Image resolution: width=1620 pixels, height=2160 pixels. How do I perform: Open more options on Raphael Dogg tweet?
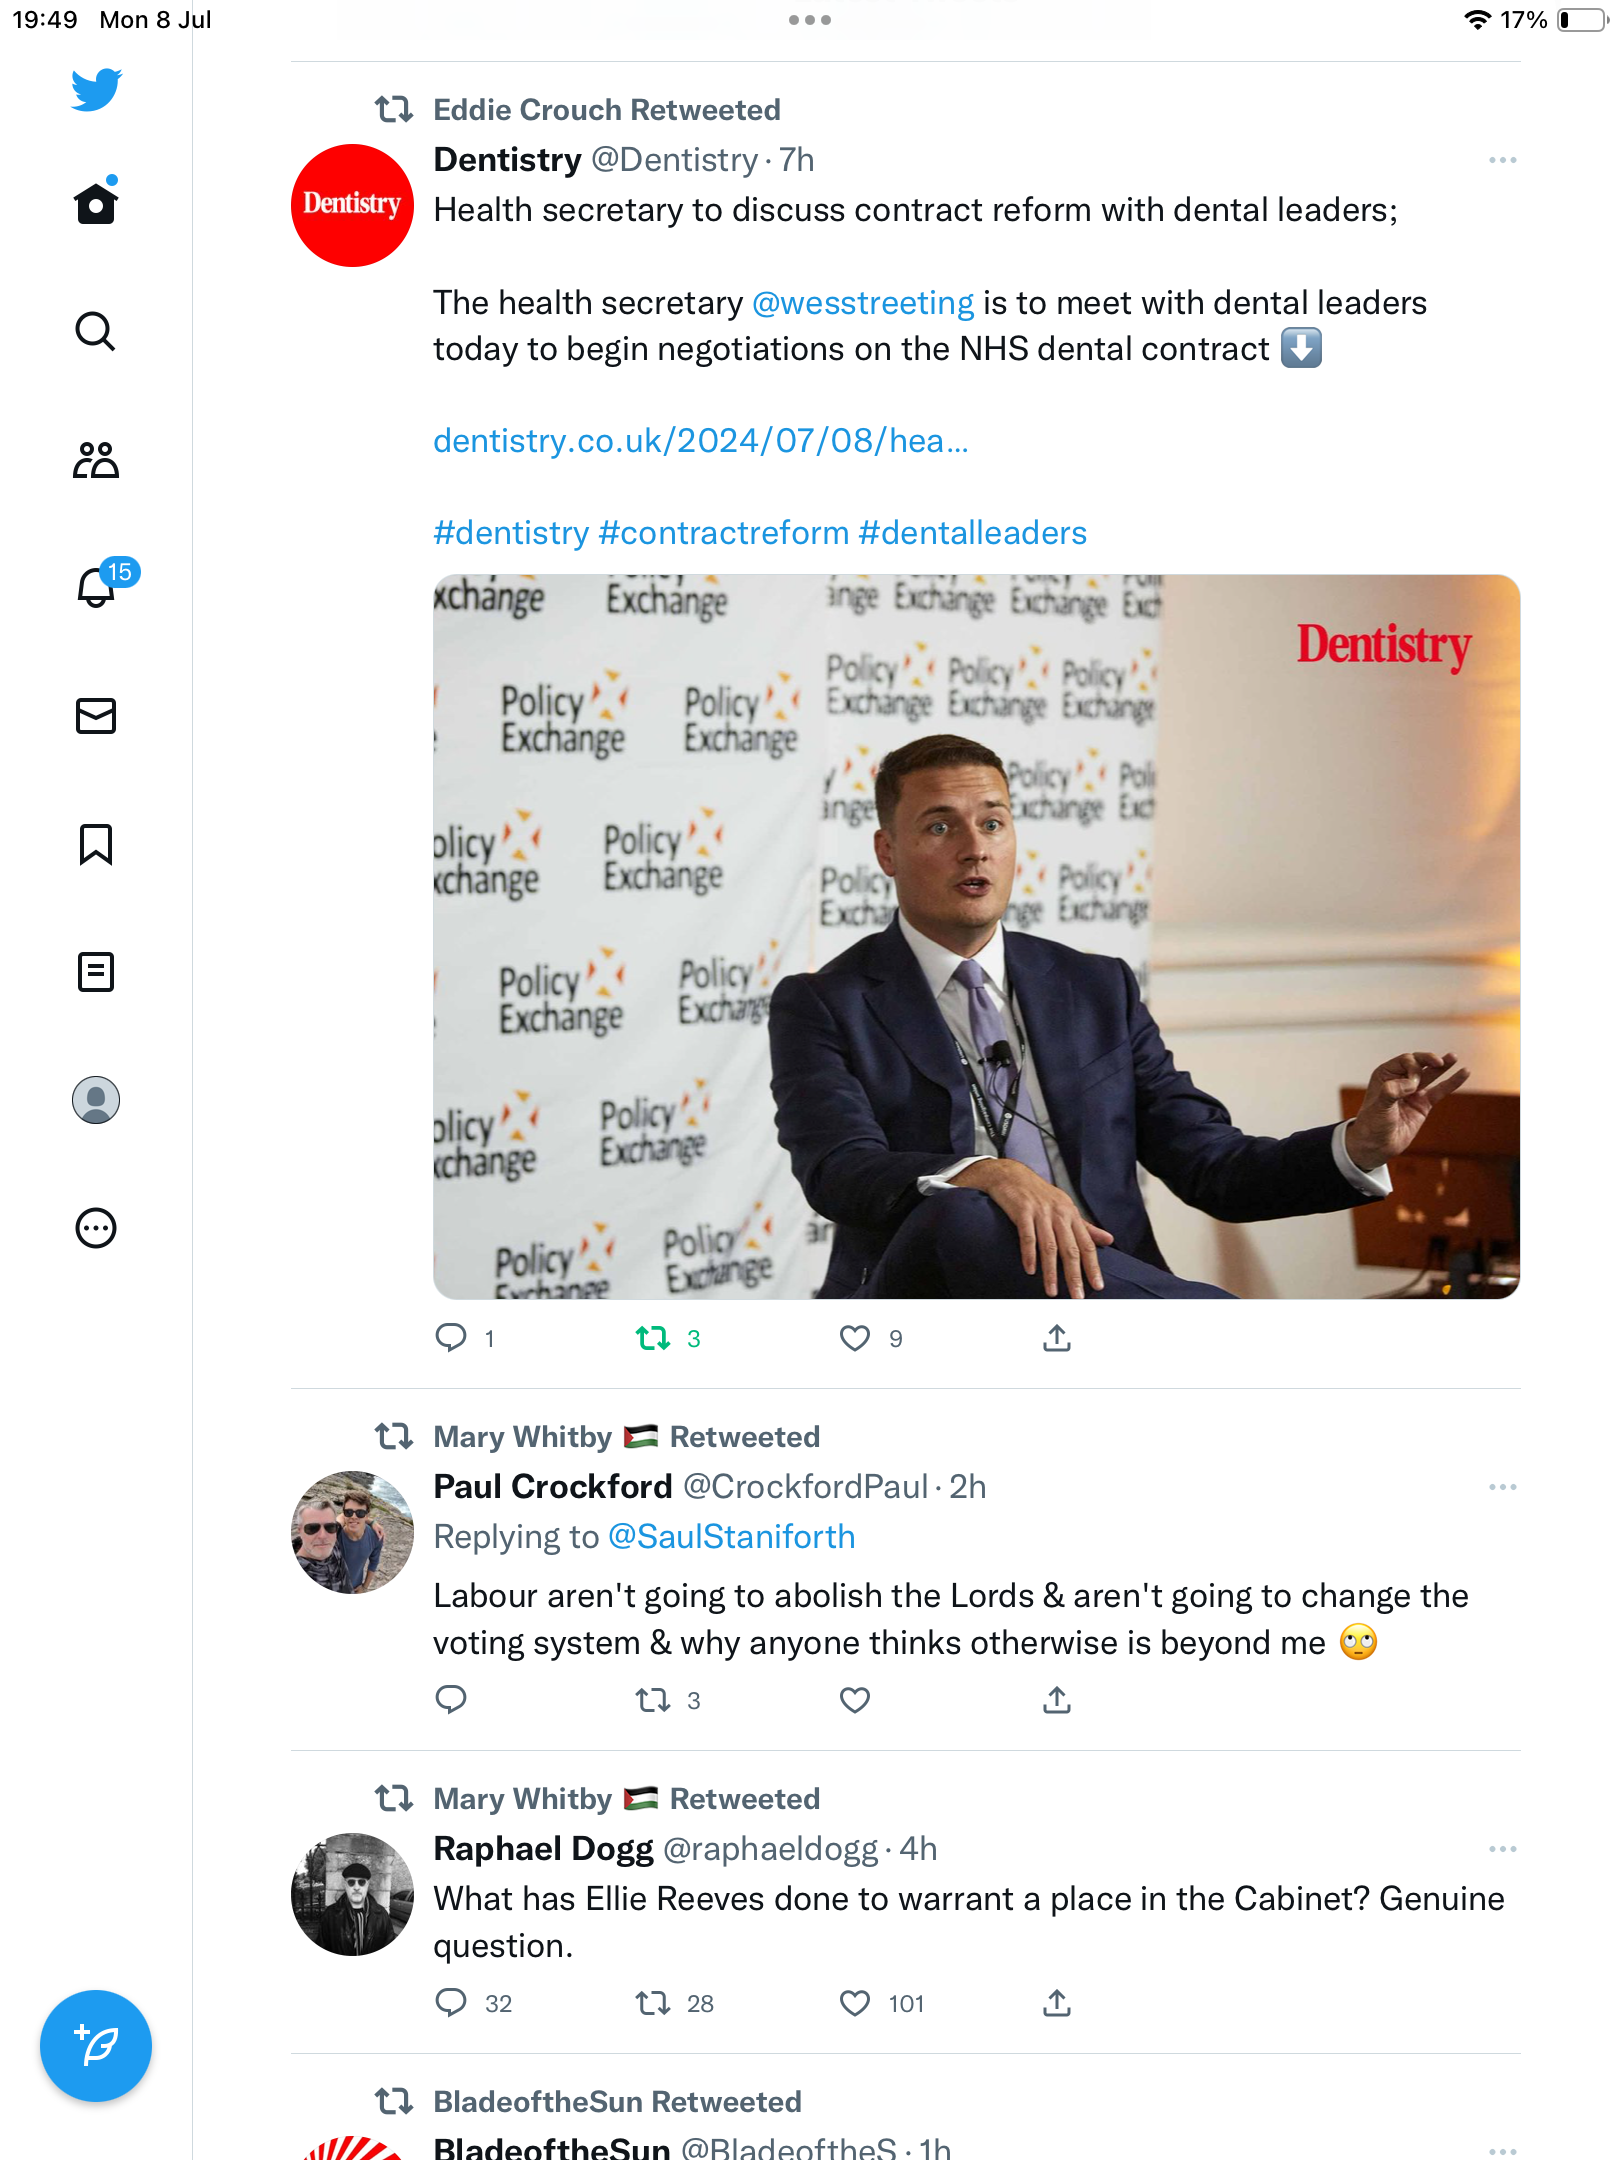1502,1849
